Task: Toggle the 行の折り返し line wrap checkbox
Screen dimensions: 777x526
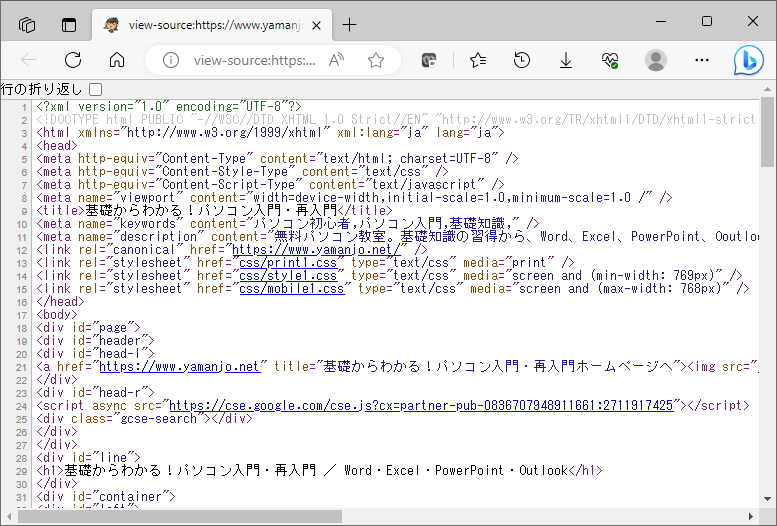Action: (96, 89)
